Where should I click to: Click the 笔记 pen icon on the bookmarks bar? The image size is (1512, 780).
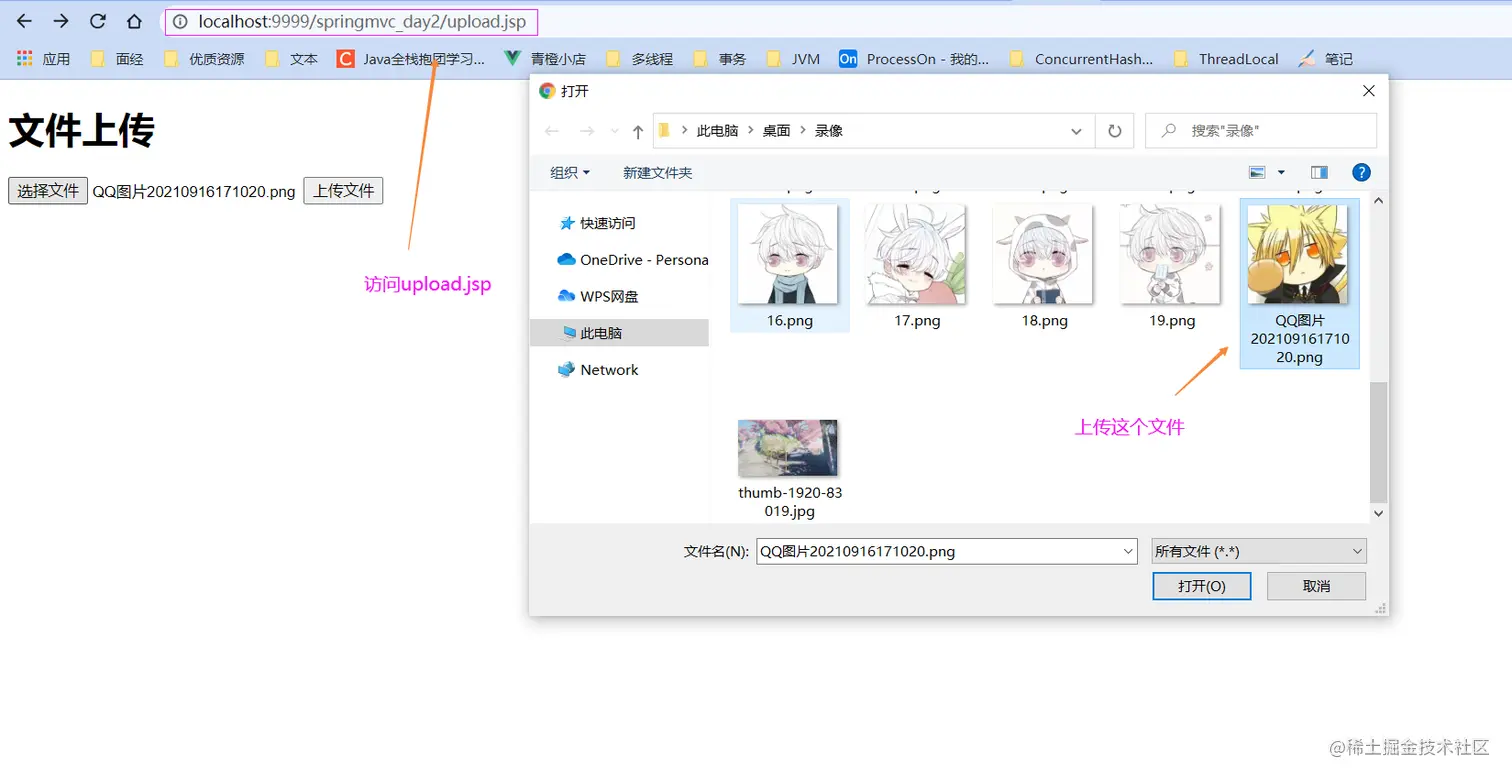tap(1307, 58)
